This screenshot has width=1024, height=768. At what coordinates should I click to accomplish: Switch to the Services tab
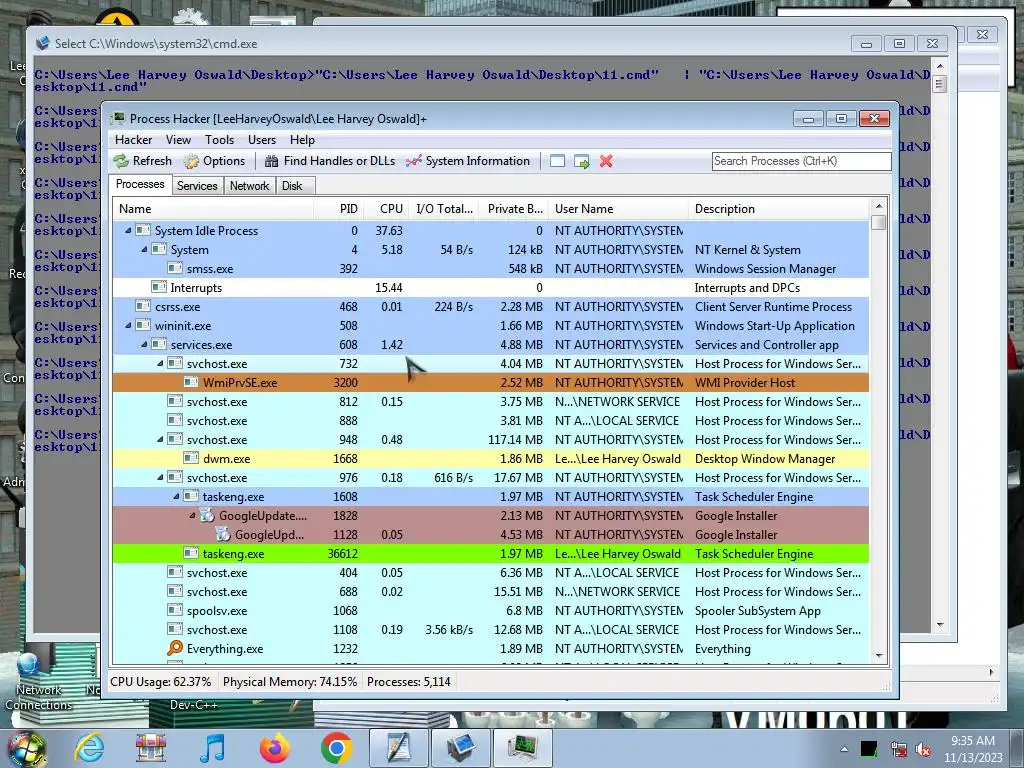pos(197,186)
